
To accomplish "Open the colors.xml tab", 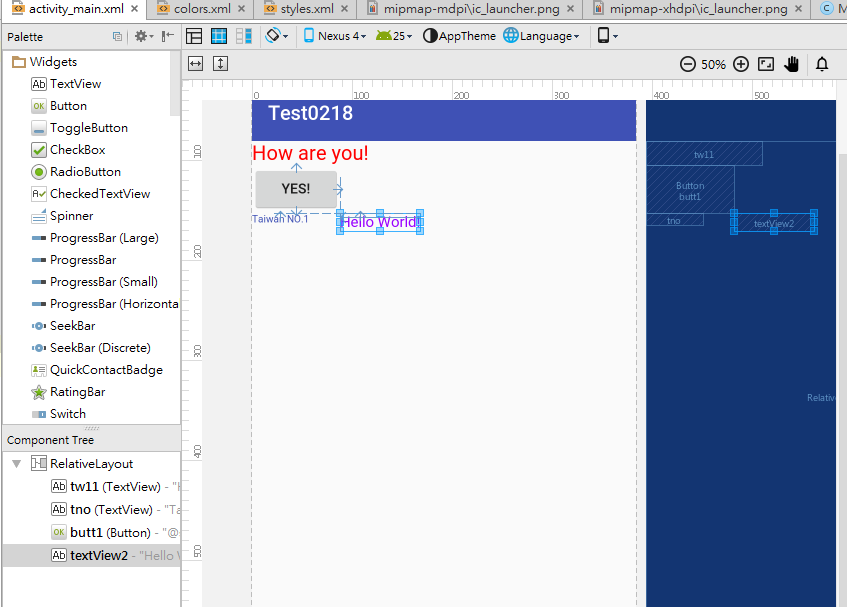I will coord(202,9).
